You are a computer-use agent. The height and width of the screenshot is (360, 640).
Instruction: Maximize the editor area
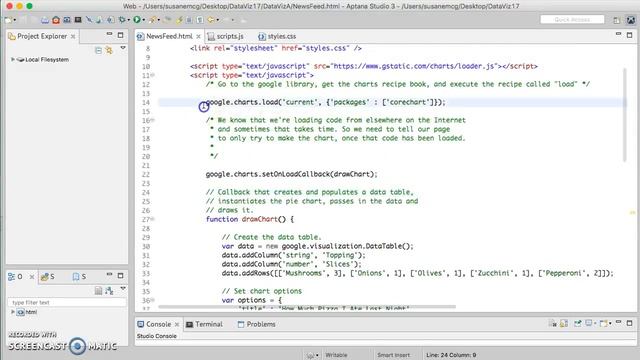coord(629,35)
